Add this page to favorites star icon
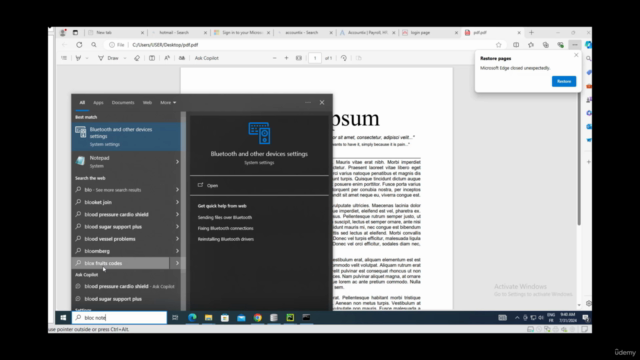Viewport: 640px width, 360px height. pyautogui.click(x=498, y=45)
